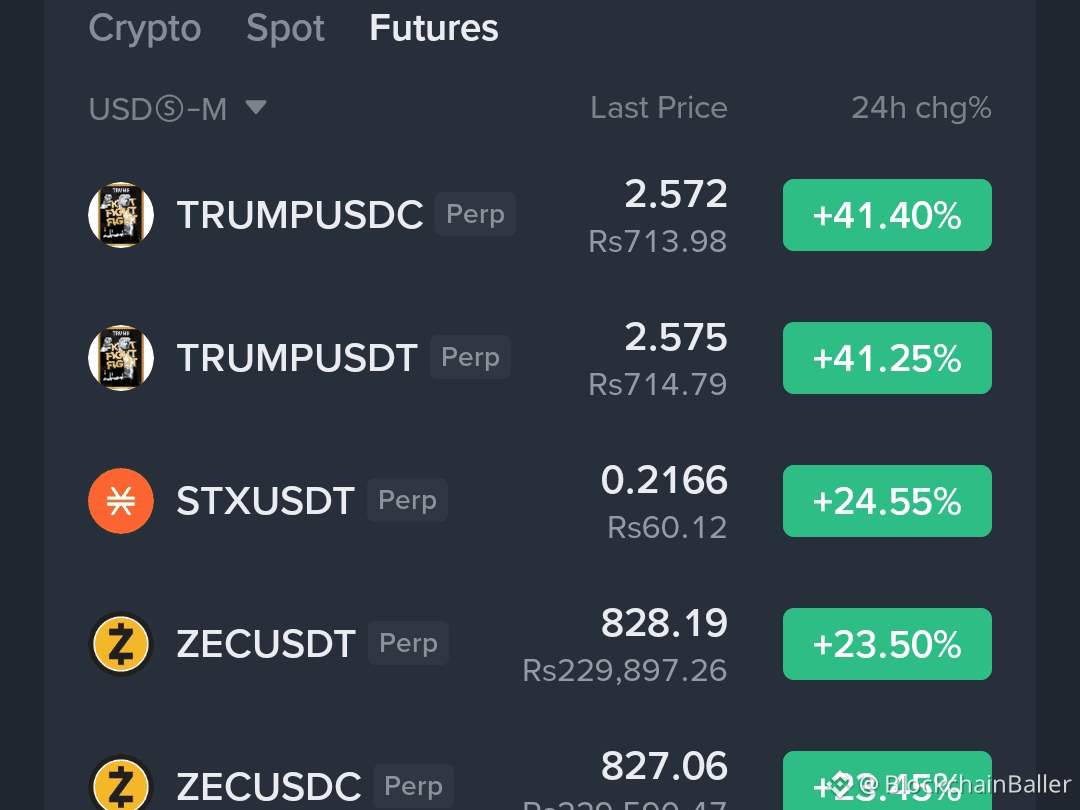Expand the USDⓈ-M dropdown arrow
The width and height of the screenshot is (1080, 810).
coord(256,107)
